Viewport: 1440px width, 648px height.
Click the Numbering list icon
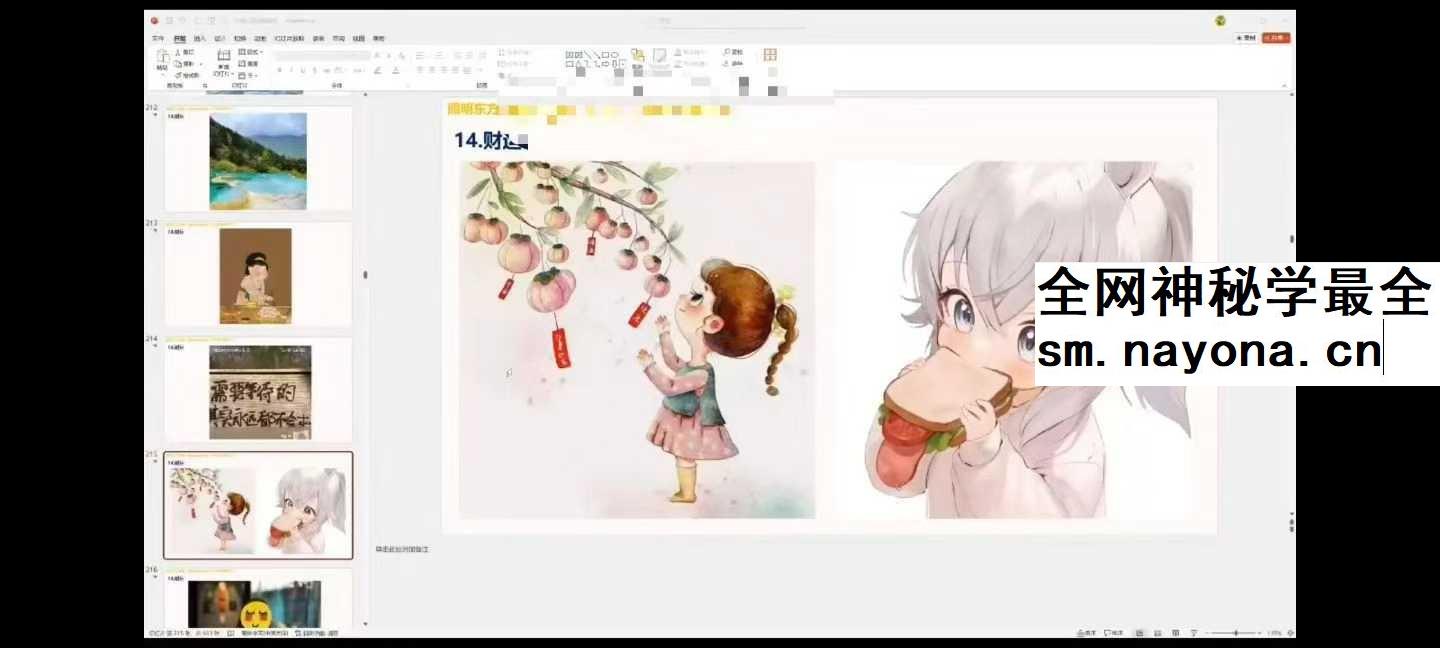point(440,55)
